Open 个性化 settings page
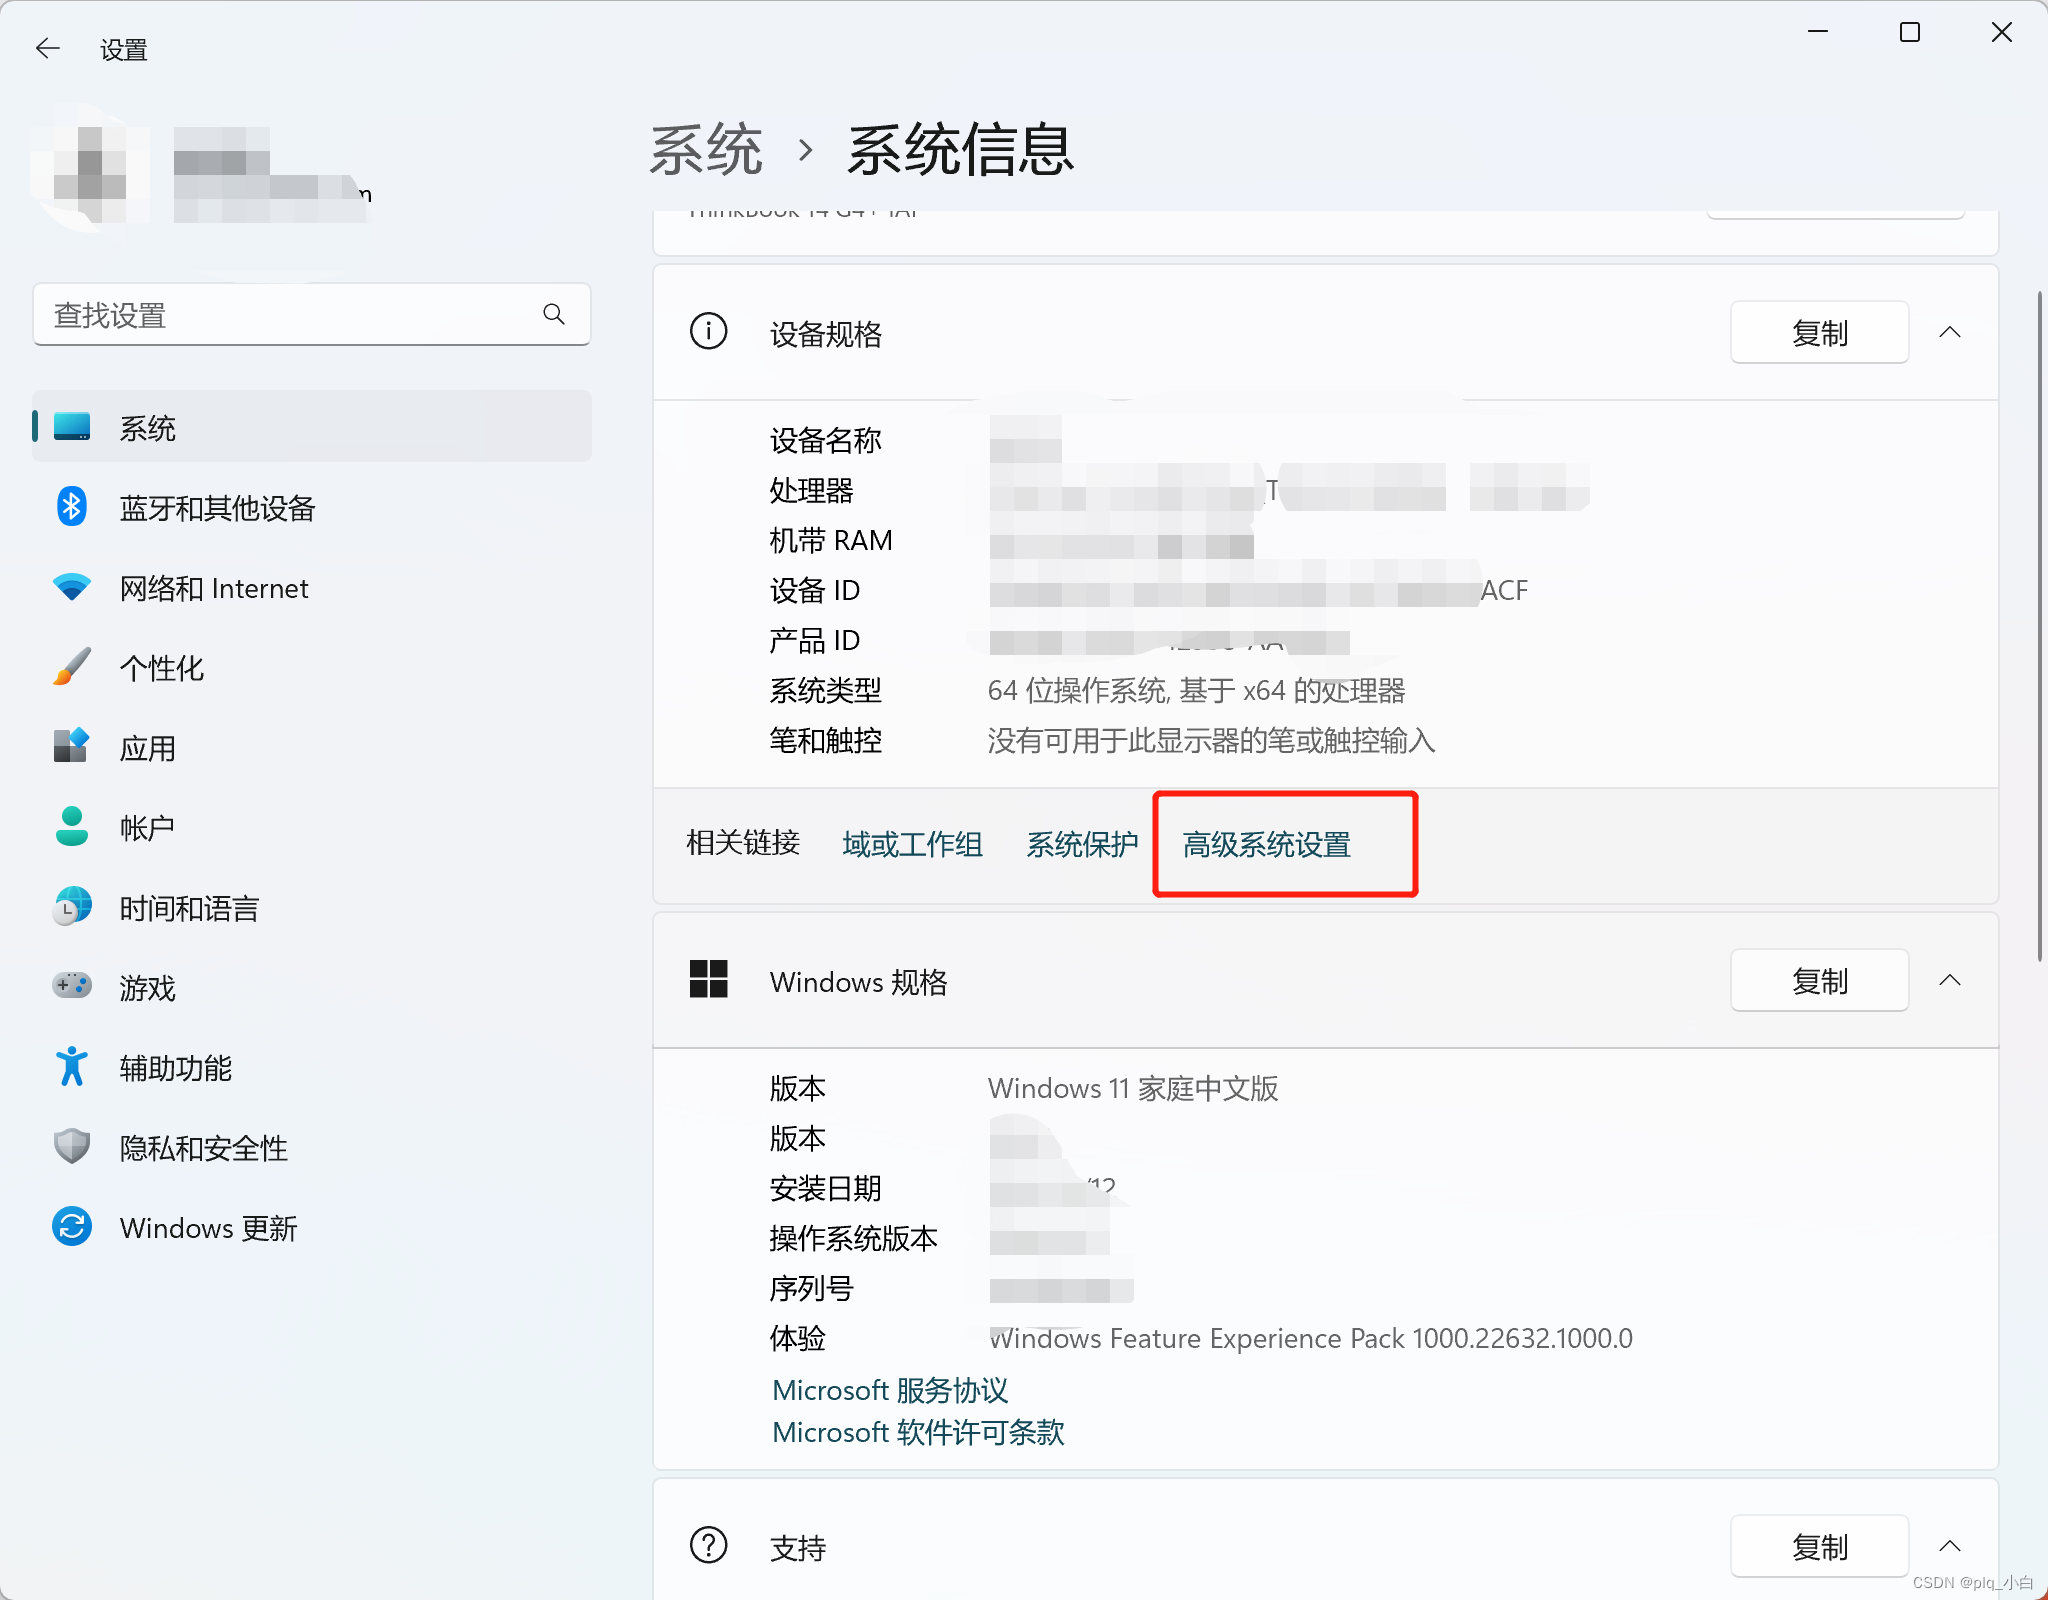Viewport: 2048px width, 1600px height. point(312,667)
